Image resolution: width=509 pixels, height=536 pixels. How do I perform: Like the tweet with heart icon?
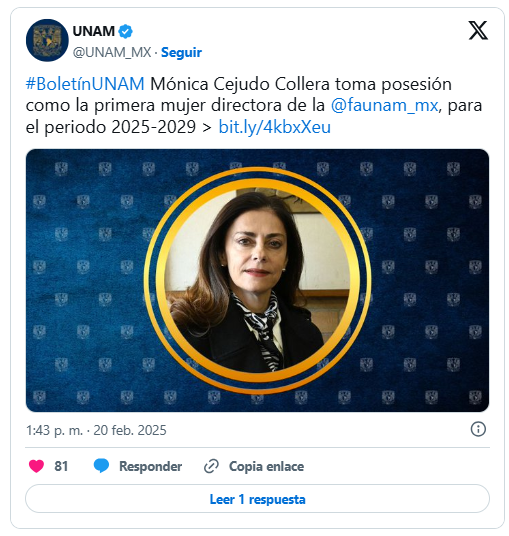point(36,466)
